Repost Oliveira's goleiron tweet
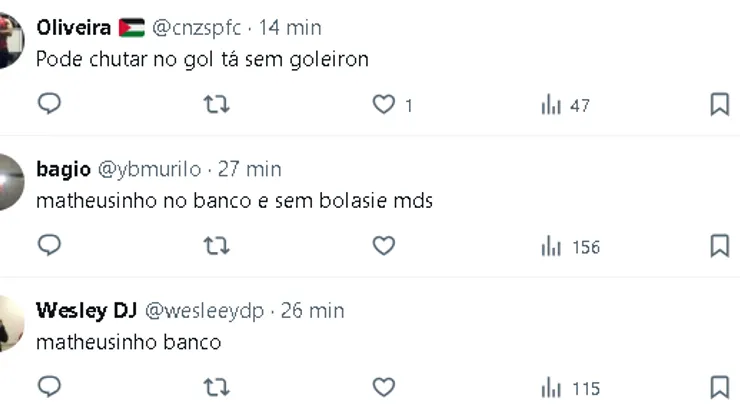The width and height of the screenshot is (740, 416). click(x=216, y=104)
